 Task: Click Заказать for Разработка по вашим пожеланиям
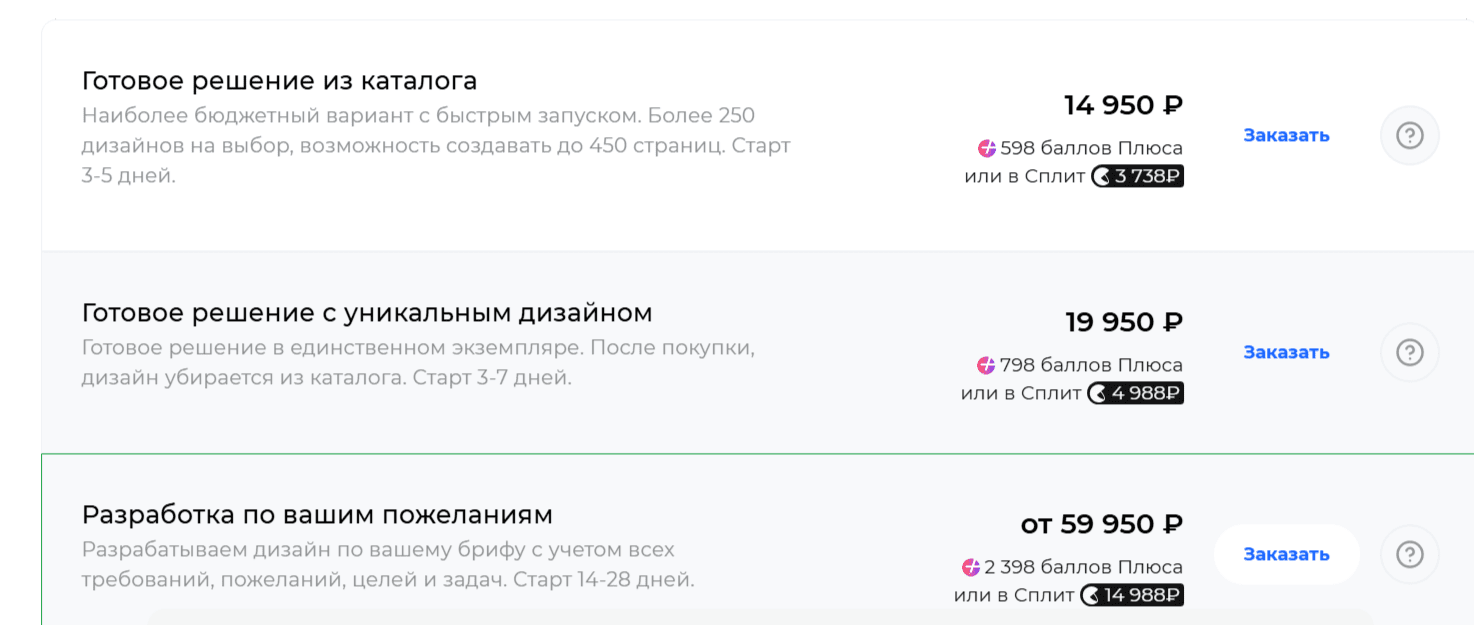tap(1286, 553)
